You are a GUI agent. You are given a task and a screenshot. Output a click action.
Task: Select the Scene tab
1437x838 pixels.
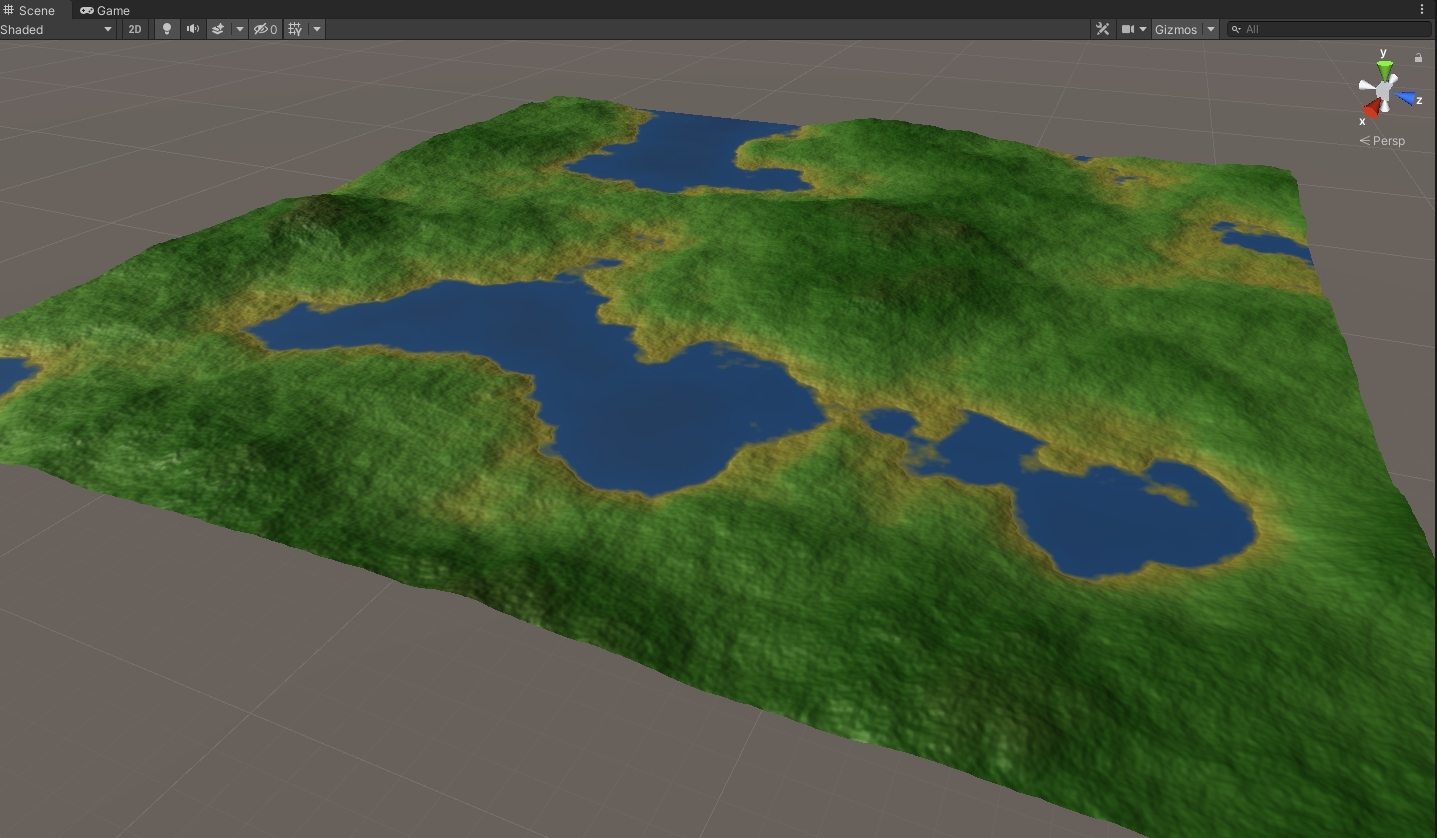tap(30, 10)
